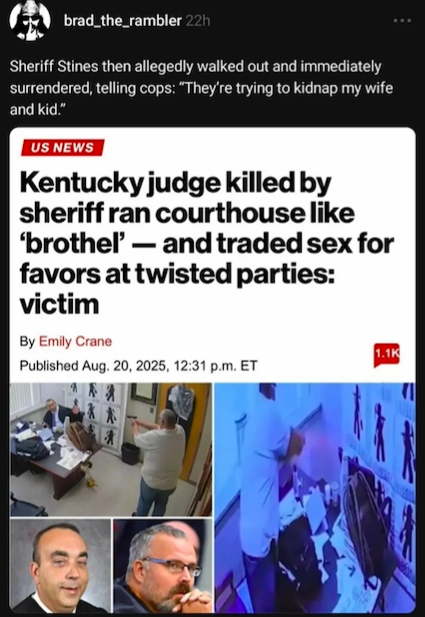Open author Emily Crane's page

(x=75, y=341)
